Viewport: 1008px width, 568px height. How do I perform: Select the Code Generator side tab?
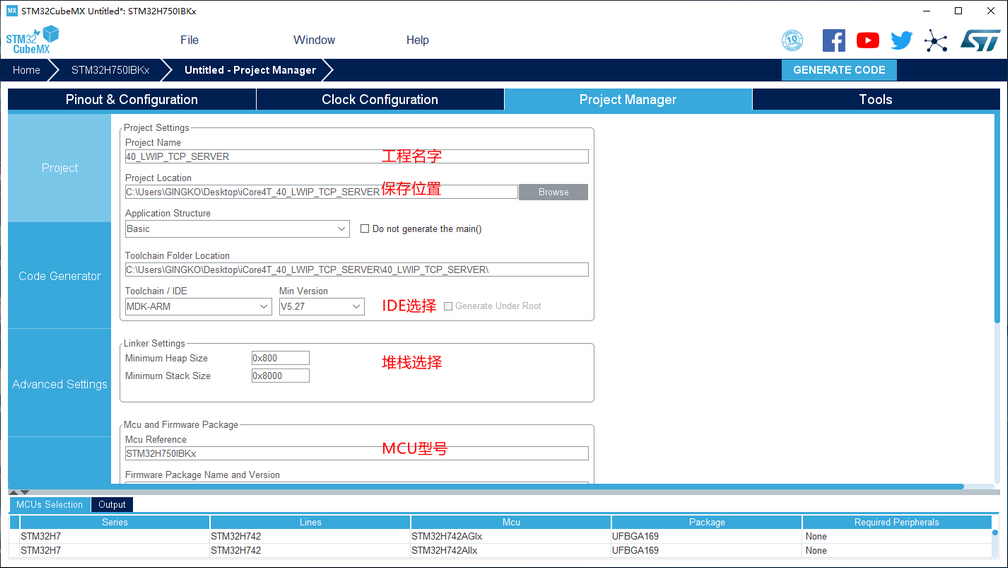[60, 276]
